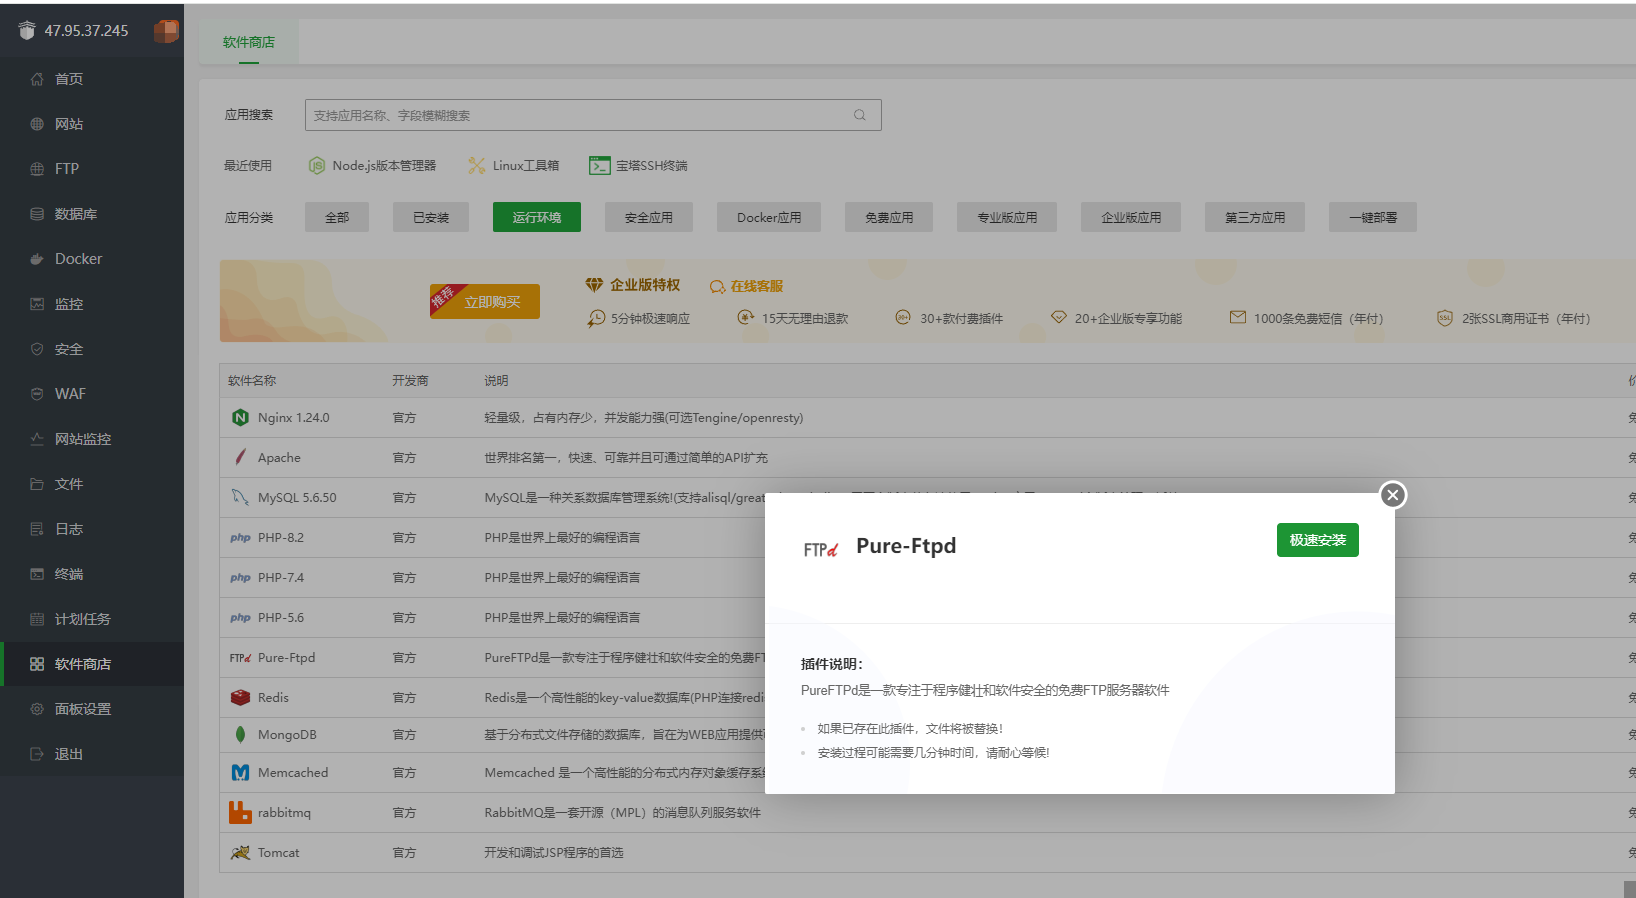Click the Nginx logo icon
Screen dimensions: 1636x898
(240, 418)
